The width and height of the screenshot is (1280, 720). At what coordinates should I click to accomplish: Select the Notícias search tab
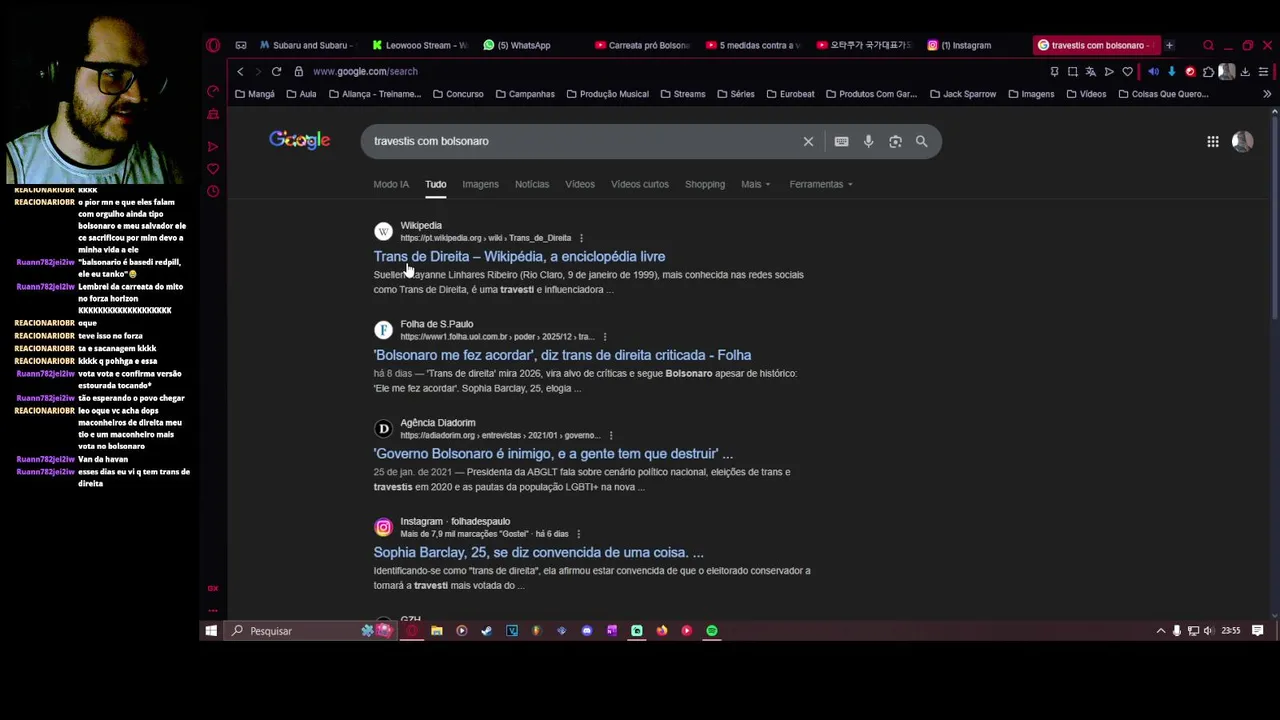(x=532, y=184)
